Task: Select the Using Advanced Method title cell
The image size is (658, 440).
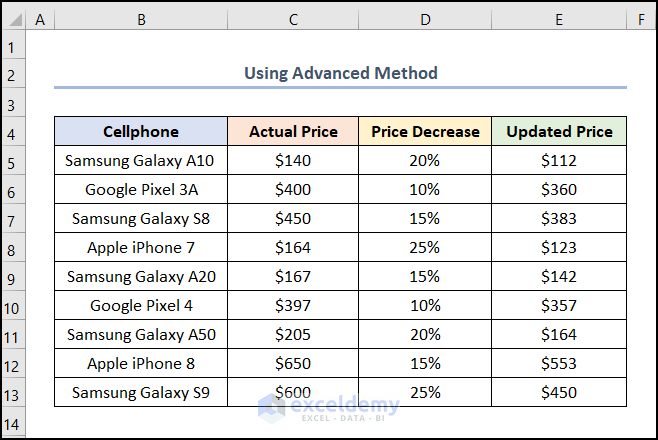Action: click(340, 74)
